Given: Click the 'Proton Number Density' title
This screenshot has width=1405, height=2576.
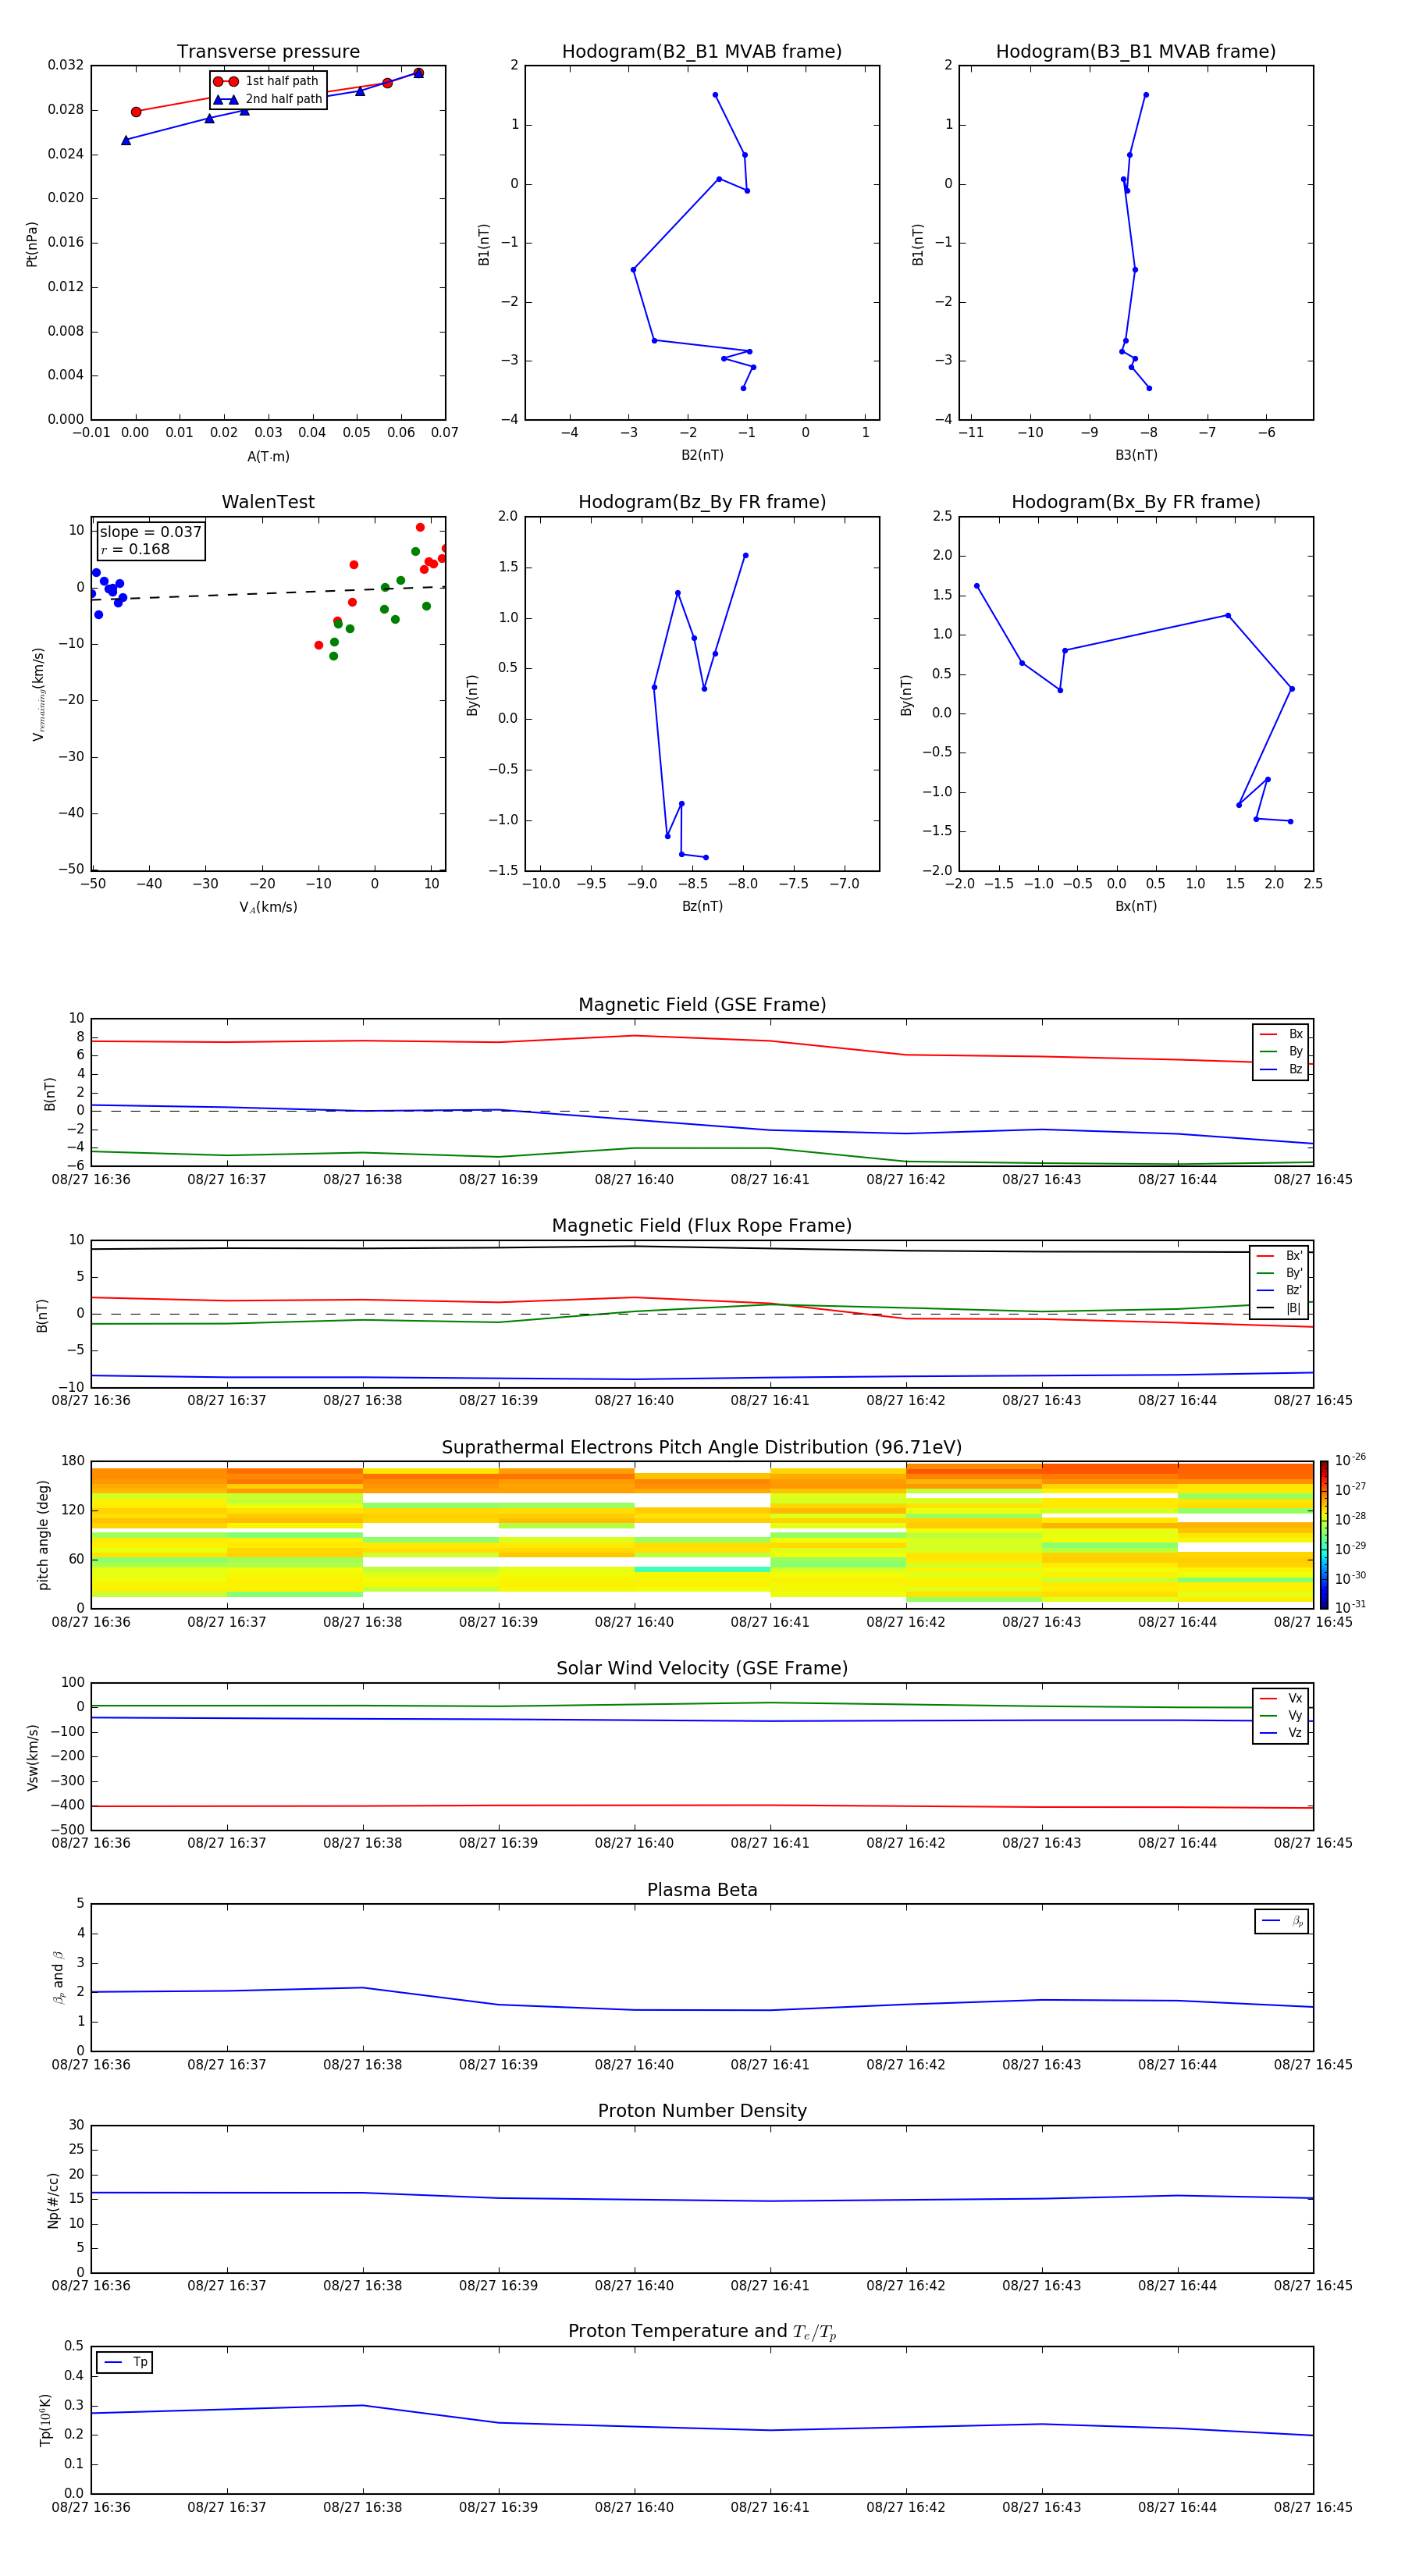Looking at the screenshot, I should pos(702,2111).
